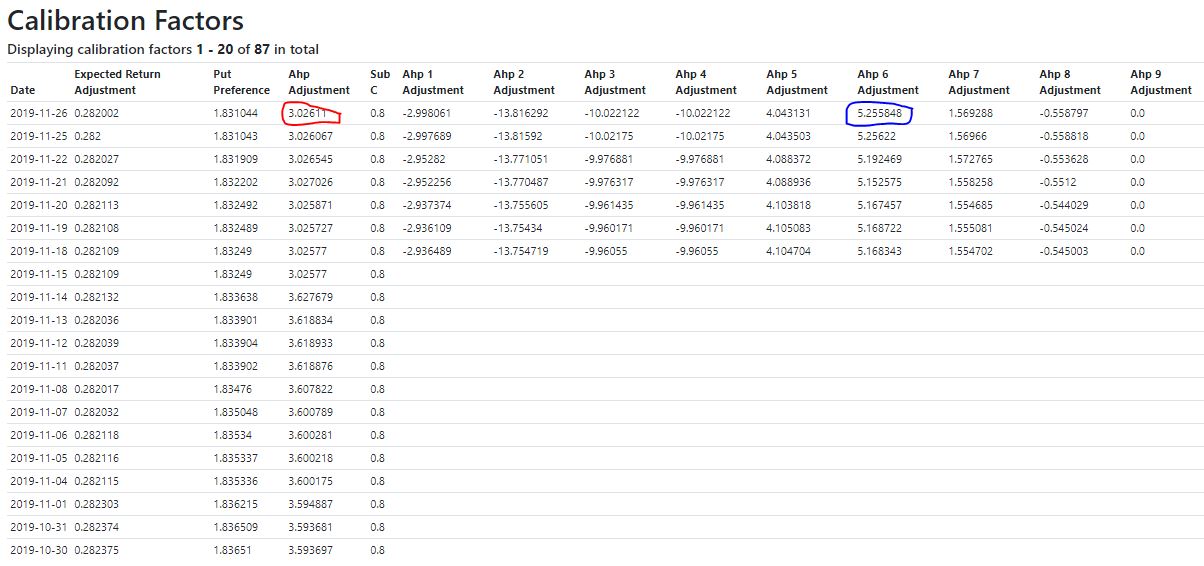Select the date cell 2019-11-14
Image resolution: width=1204 pixels, height=566 pixels.
pyautogui.click(x=38, y=297)
